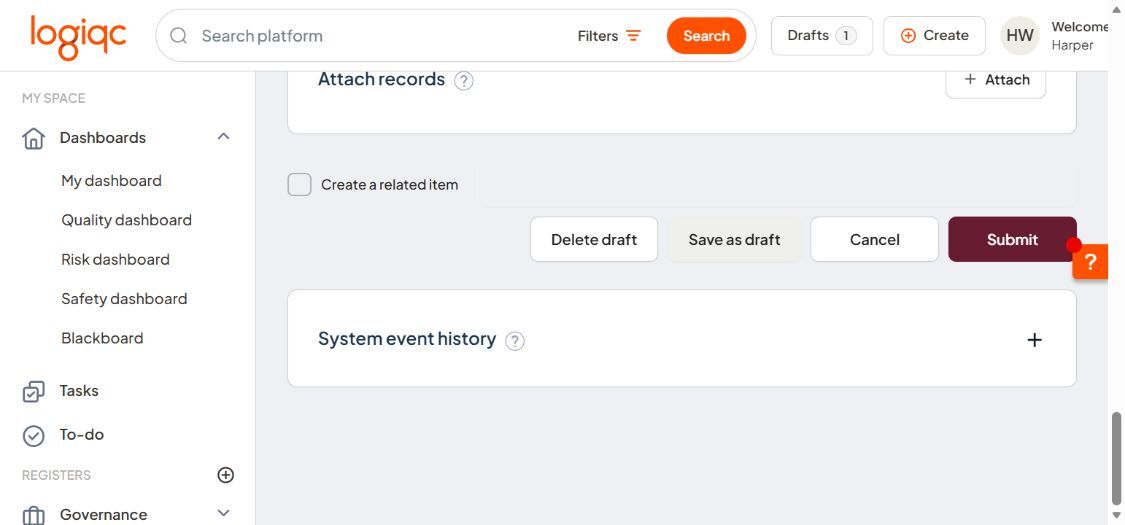Screen dimensions: 1125x525
Task: Click the HW user avatar
Action: pos(1020,36)
